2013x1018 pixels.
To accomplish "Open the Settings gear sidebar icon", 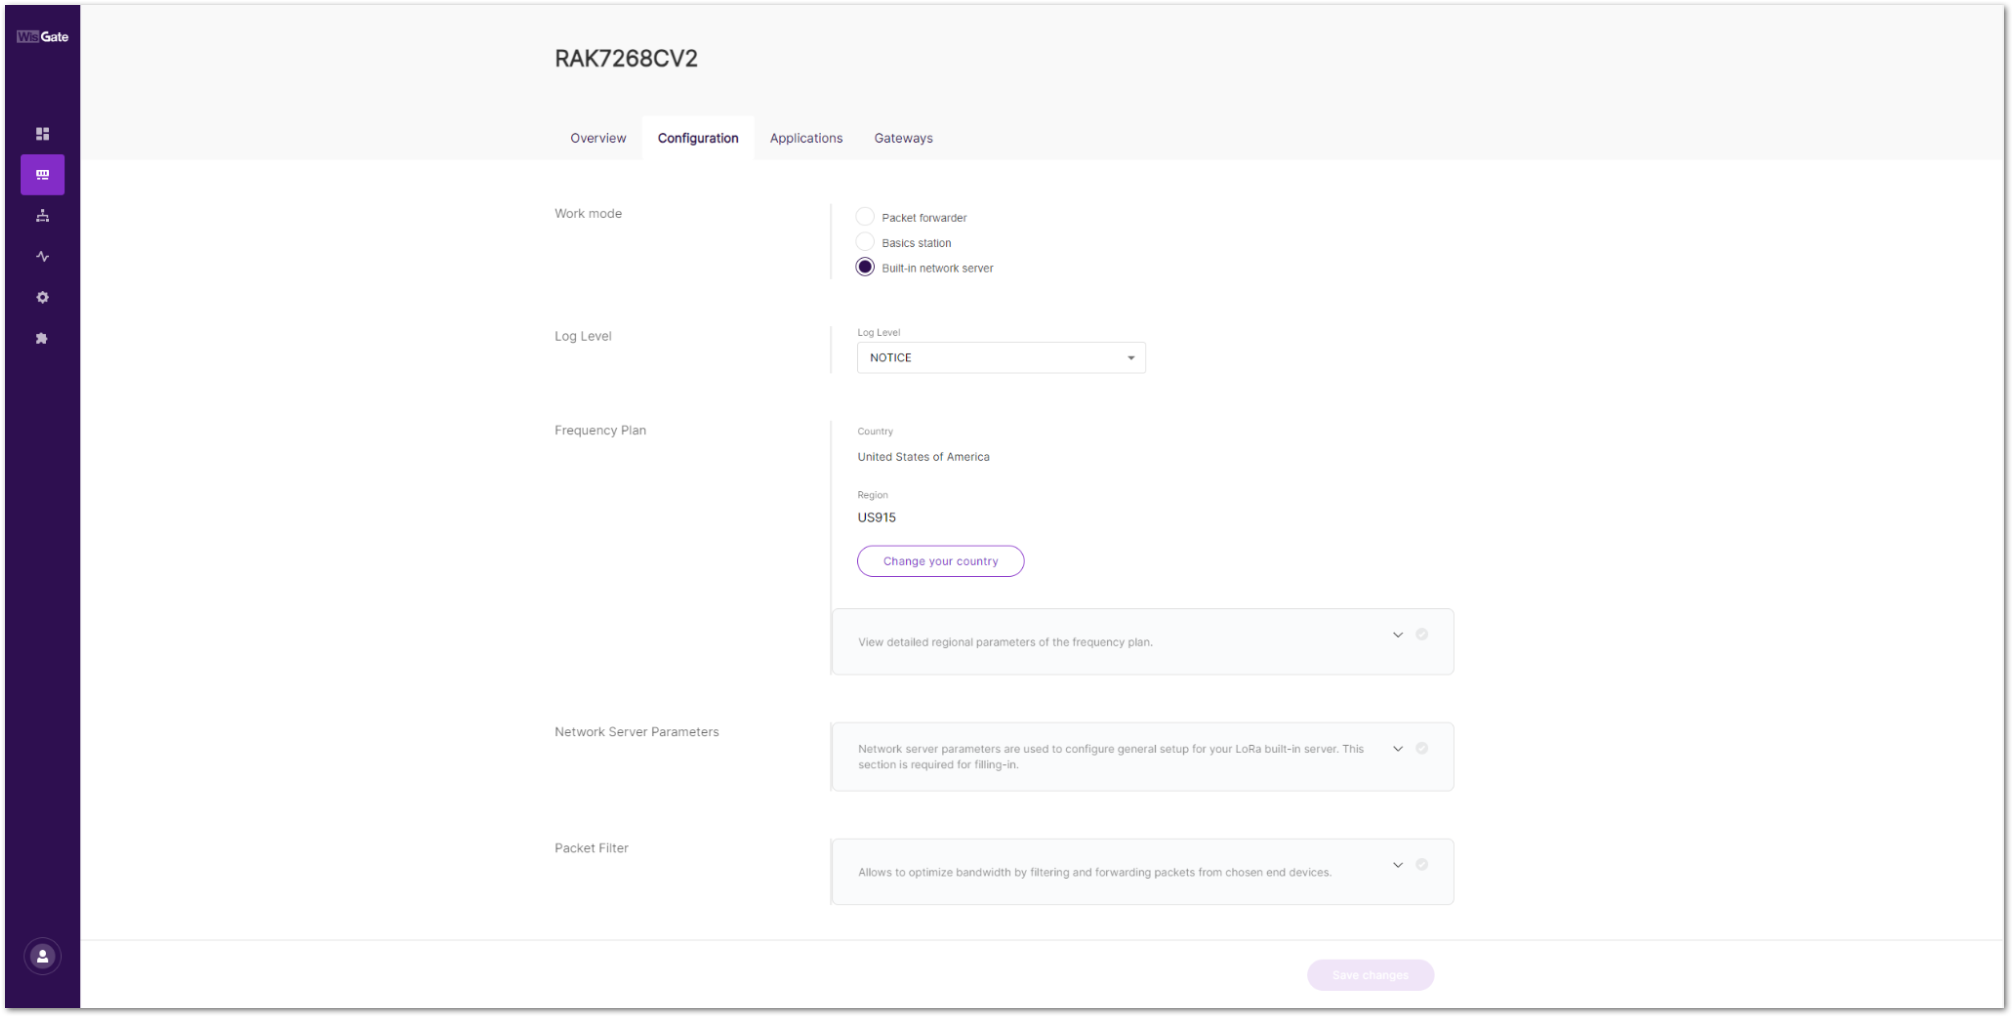I will [x=43, y=298].
